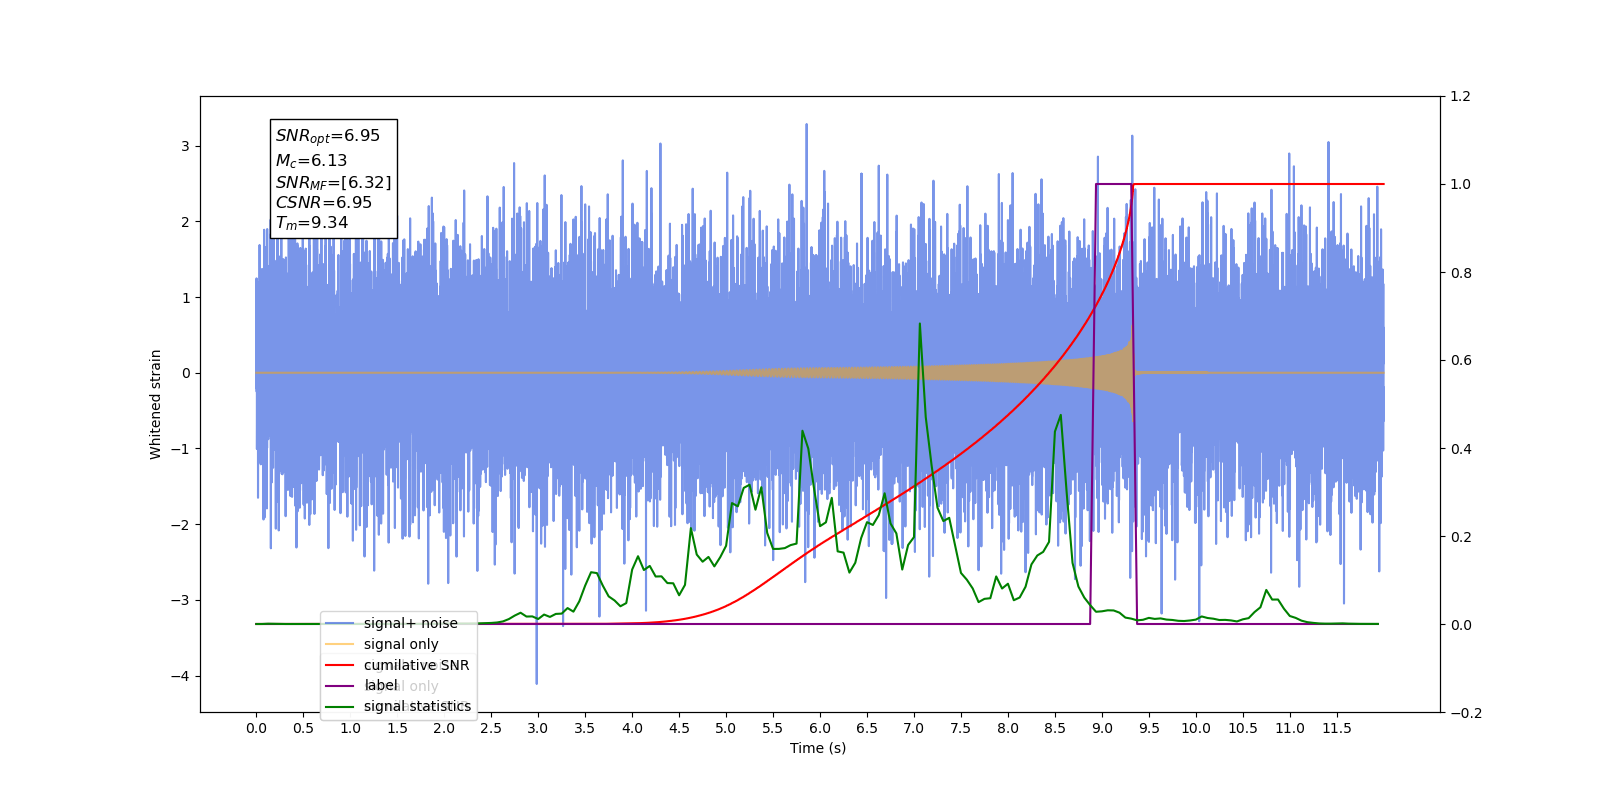Click the x-axis tick label 3.0
This screenshot has width=1600, height=800.
(x=538, y=728)
